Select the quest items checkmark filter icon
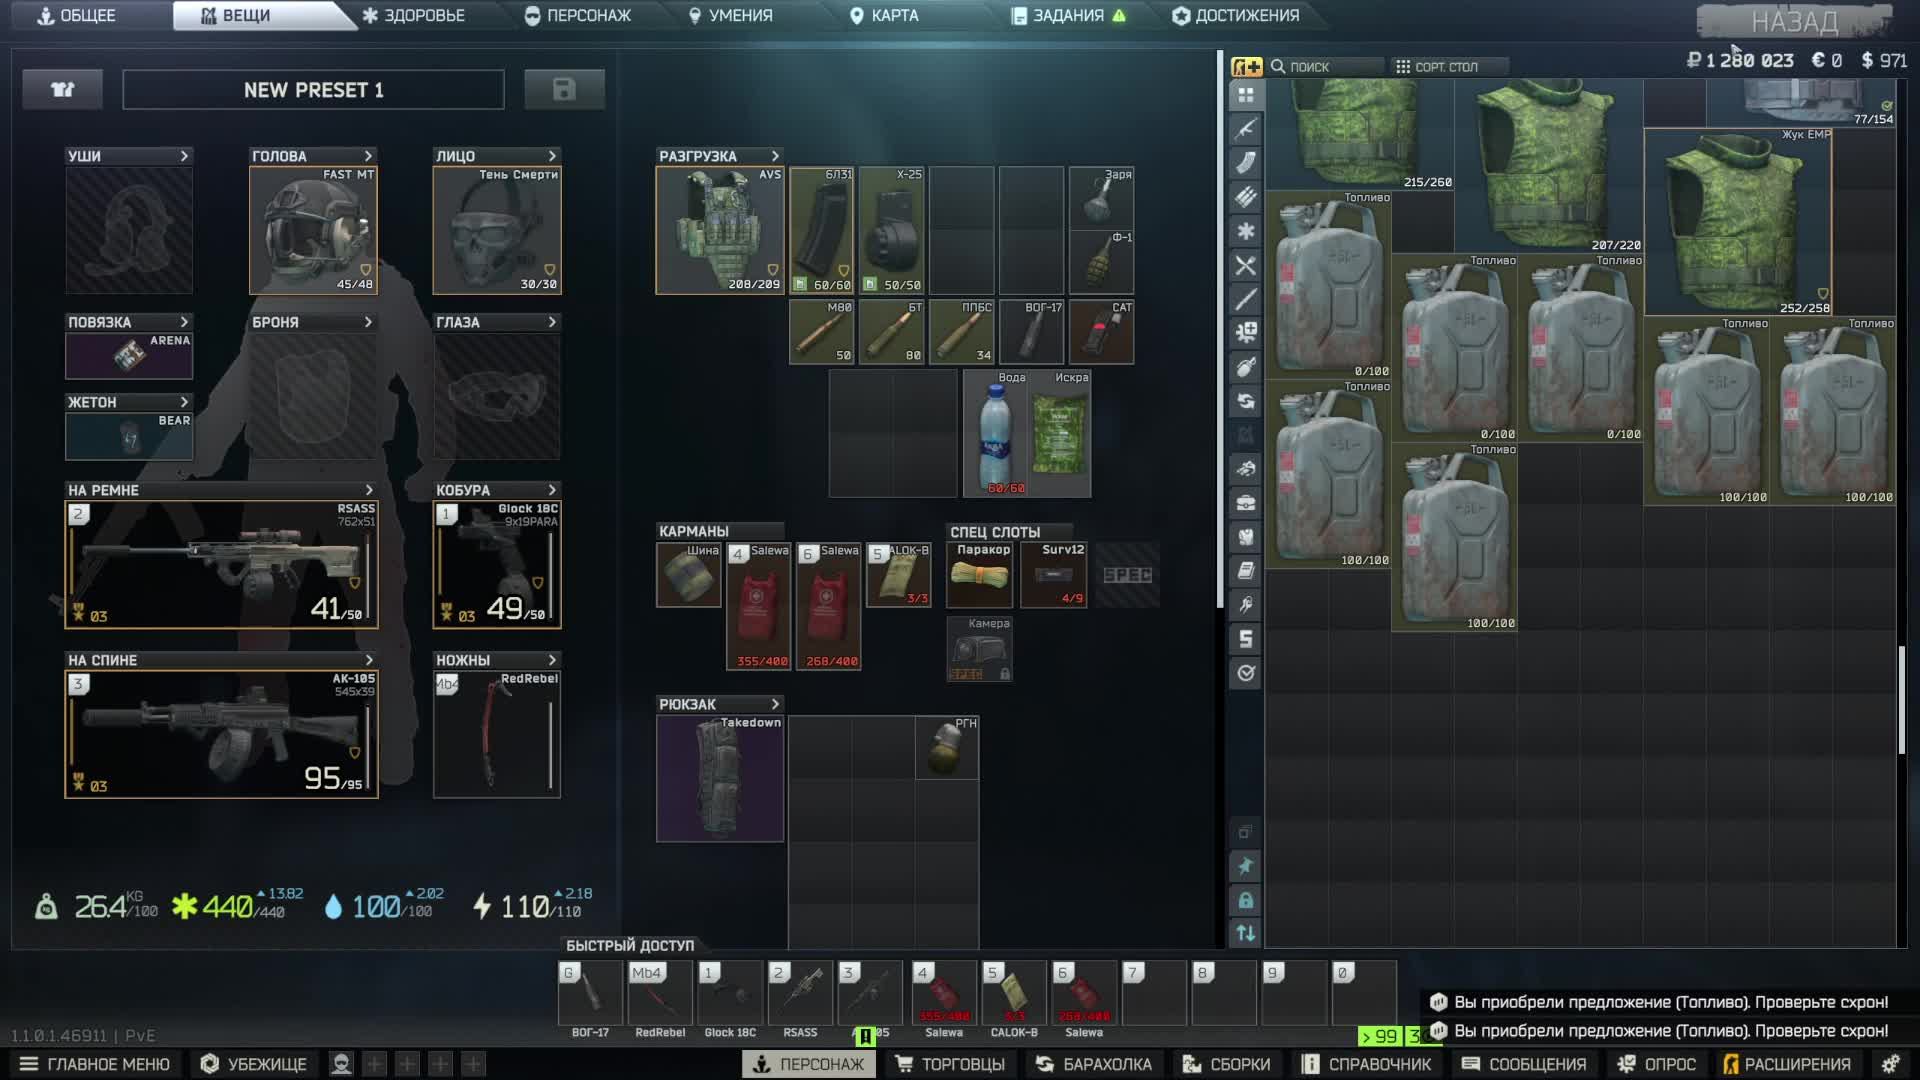This screenshot has width=1920, height=1080. (1245, 673)
